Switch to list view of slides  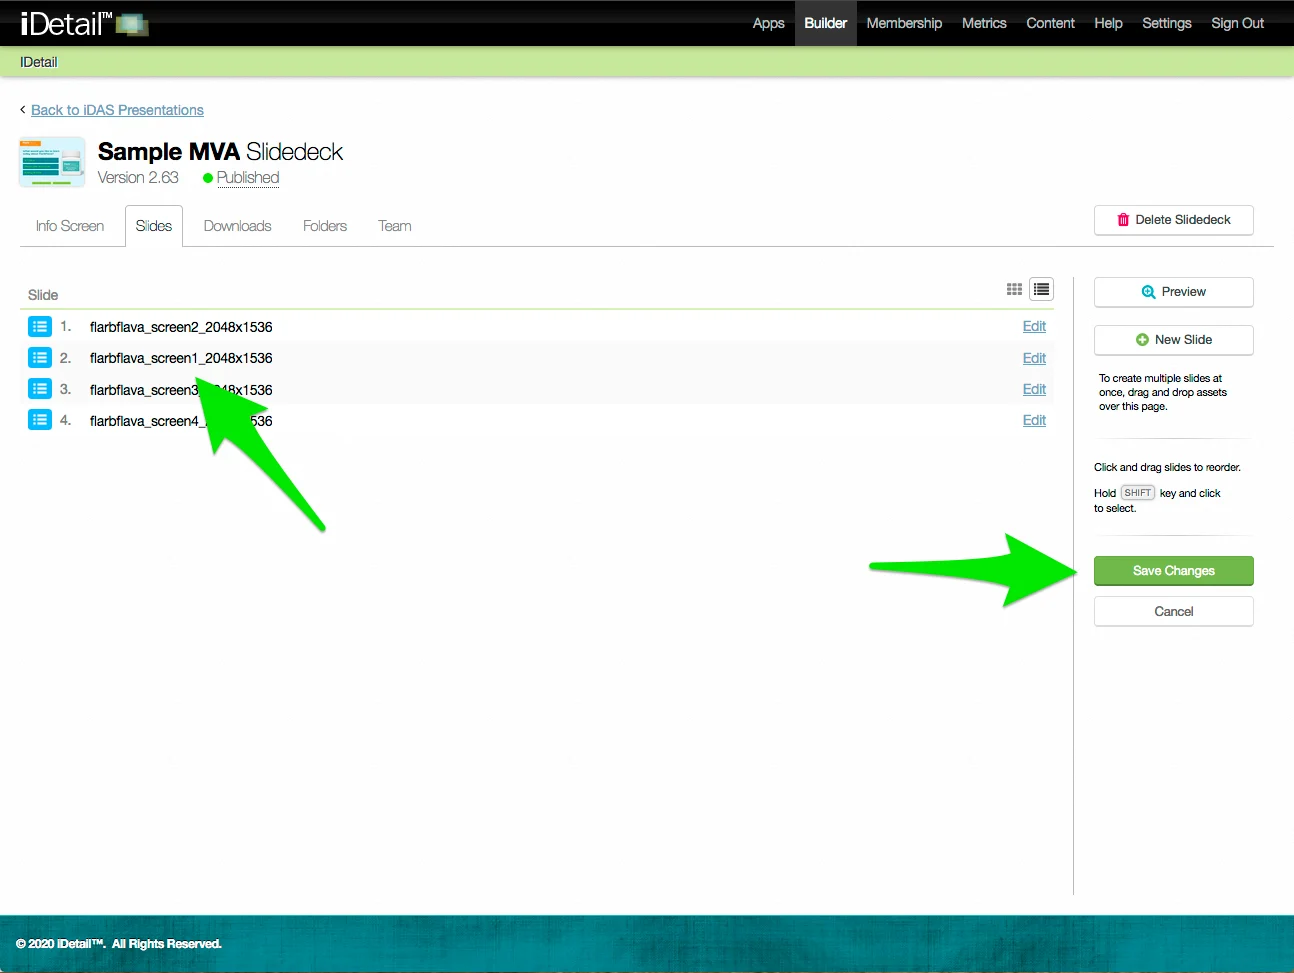click(x=1042, y=289)
